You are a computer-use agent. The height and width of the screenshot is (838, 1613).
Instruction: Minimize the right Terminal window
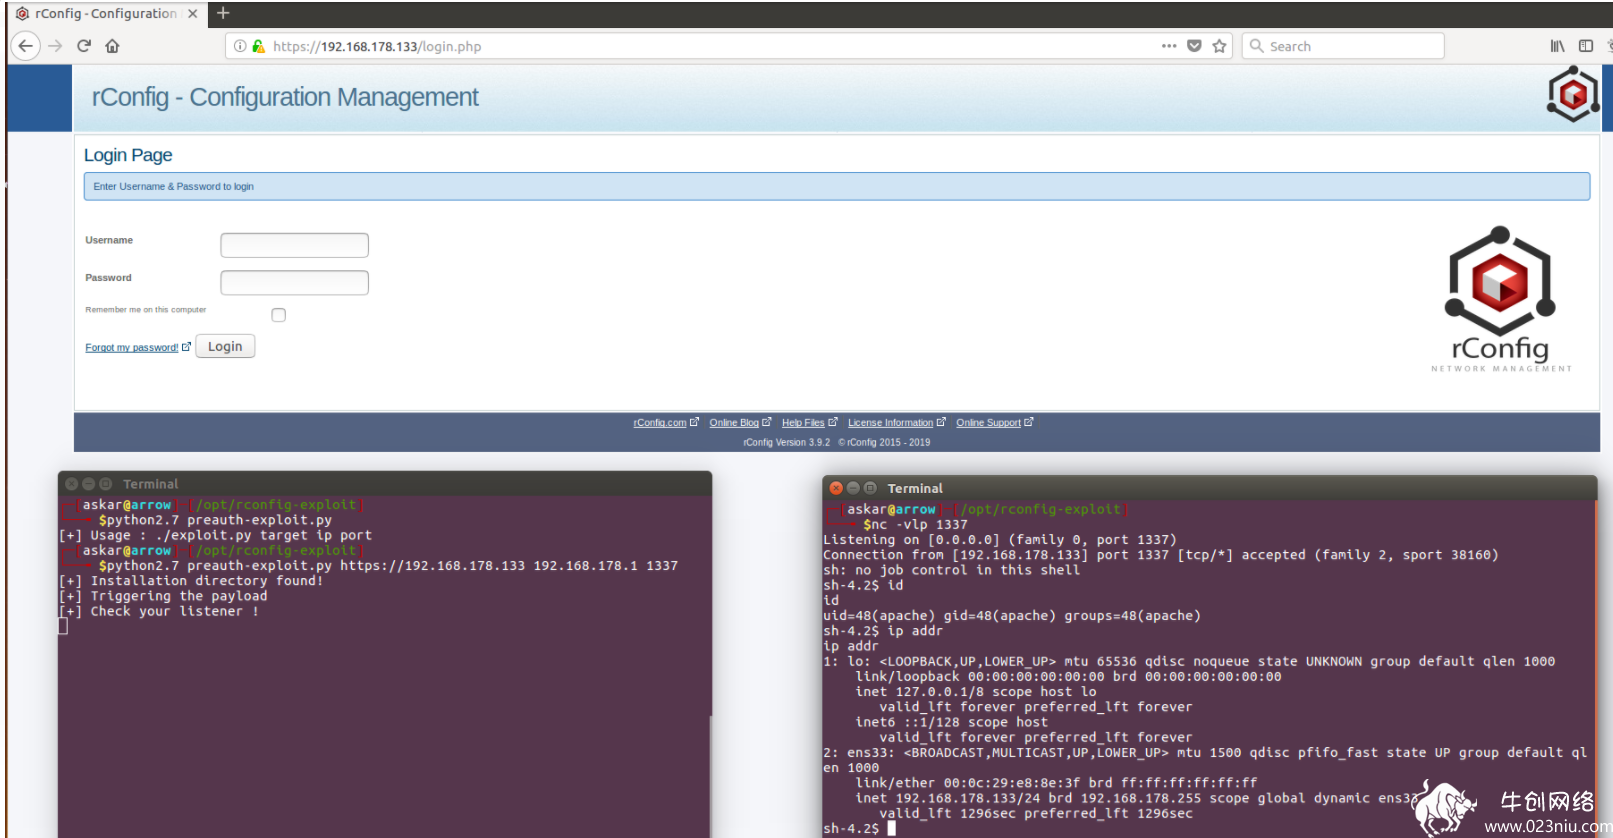tap(853, 488)
